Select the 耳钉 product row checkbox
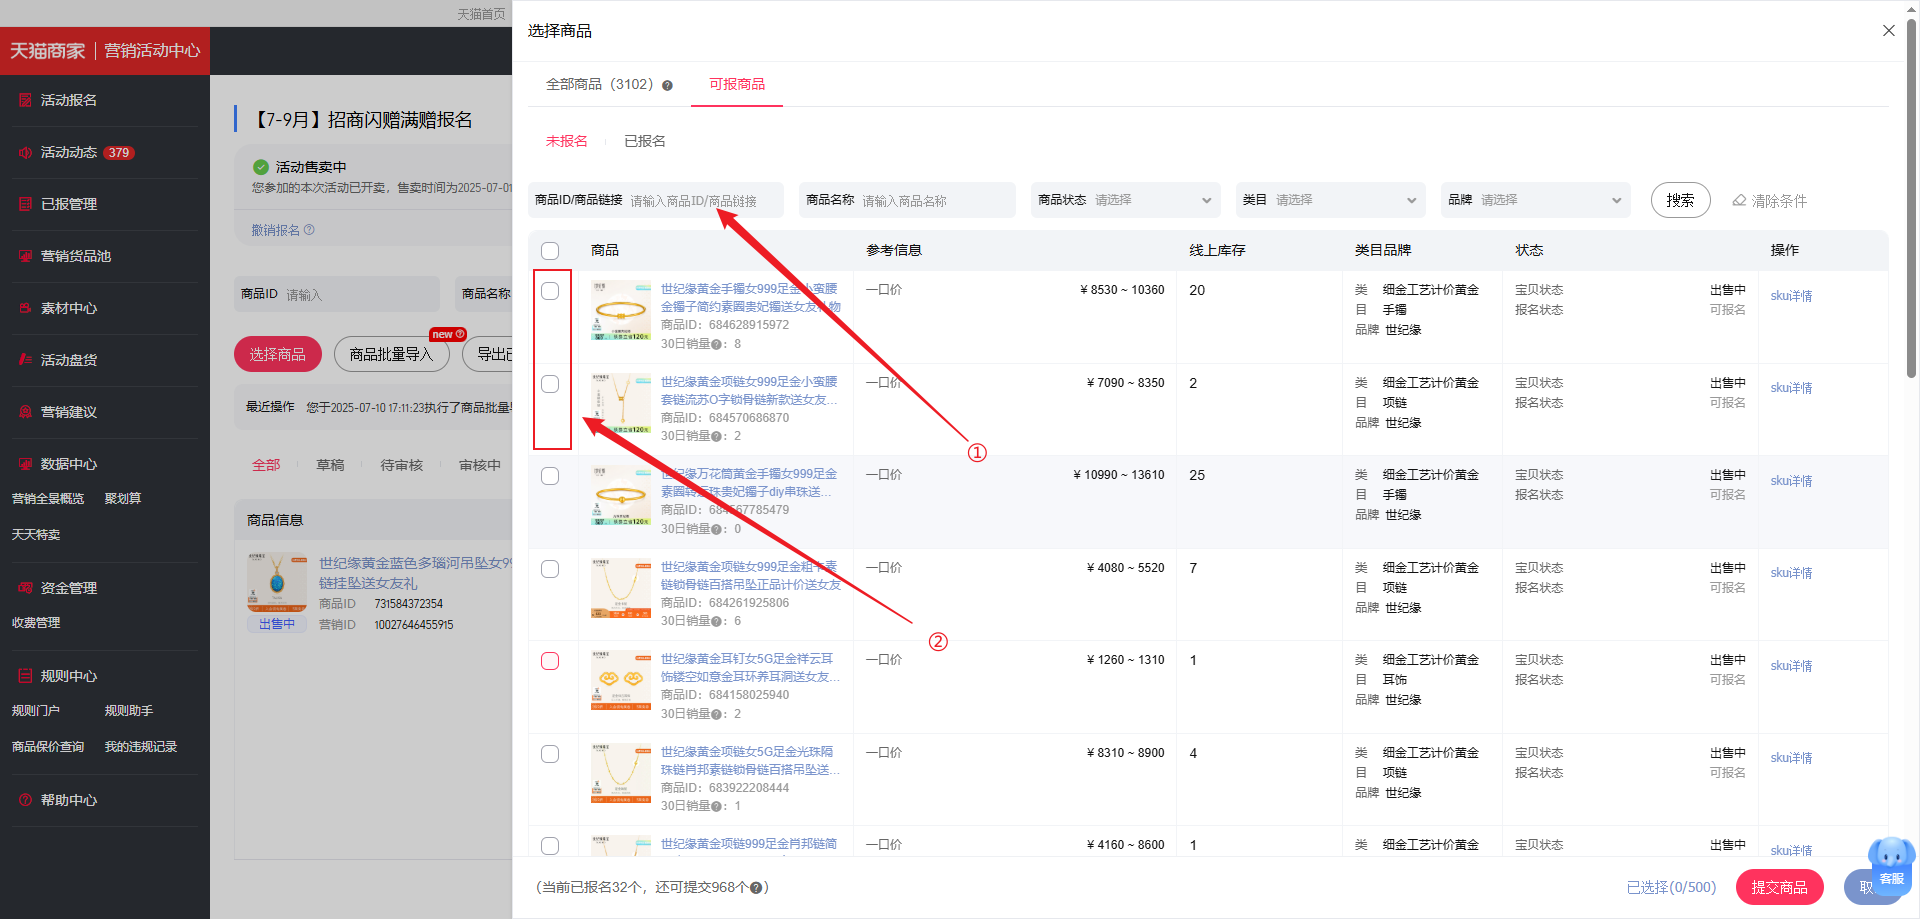 coord(550,661)
